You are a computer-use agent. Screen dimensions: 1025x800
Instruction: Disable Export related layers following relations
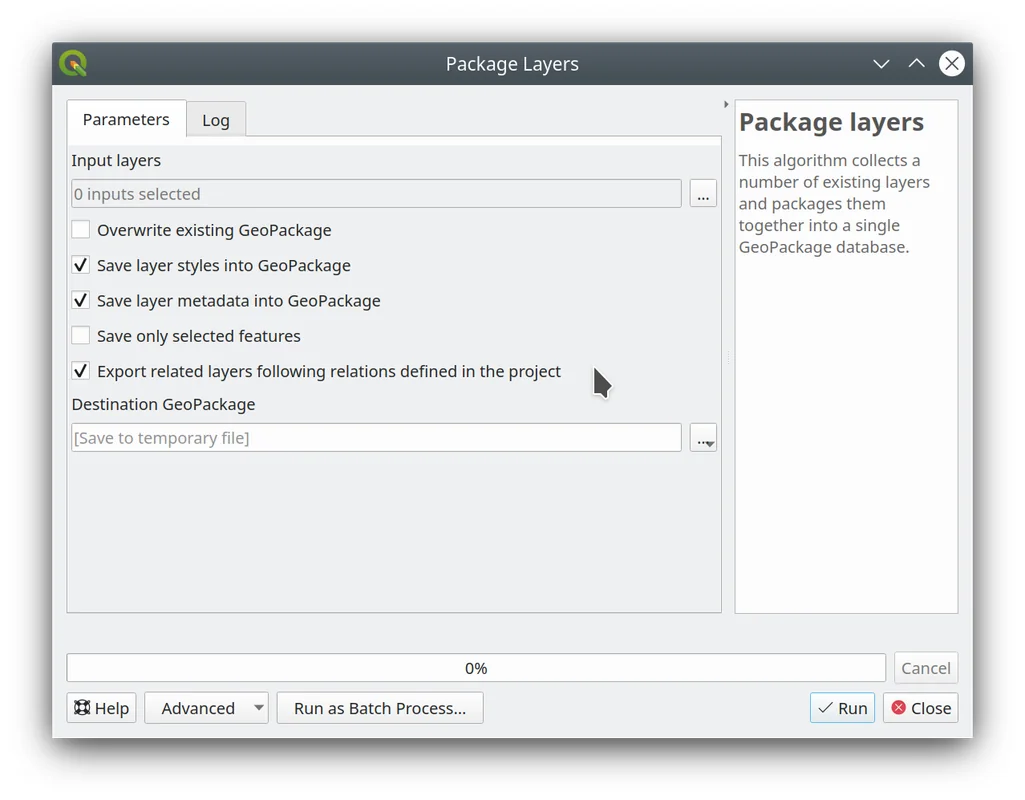(x=81, y=371)
